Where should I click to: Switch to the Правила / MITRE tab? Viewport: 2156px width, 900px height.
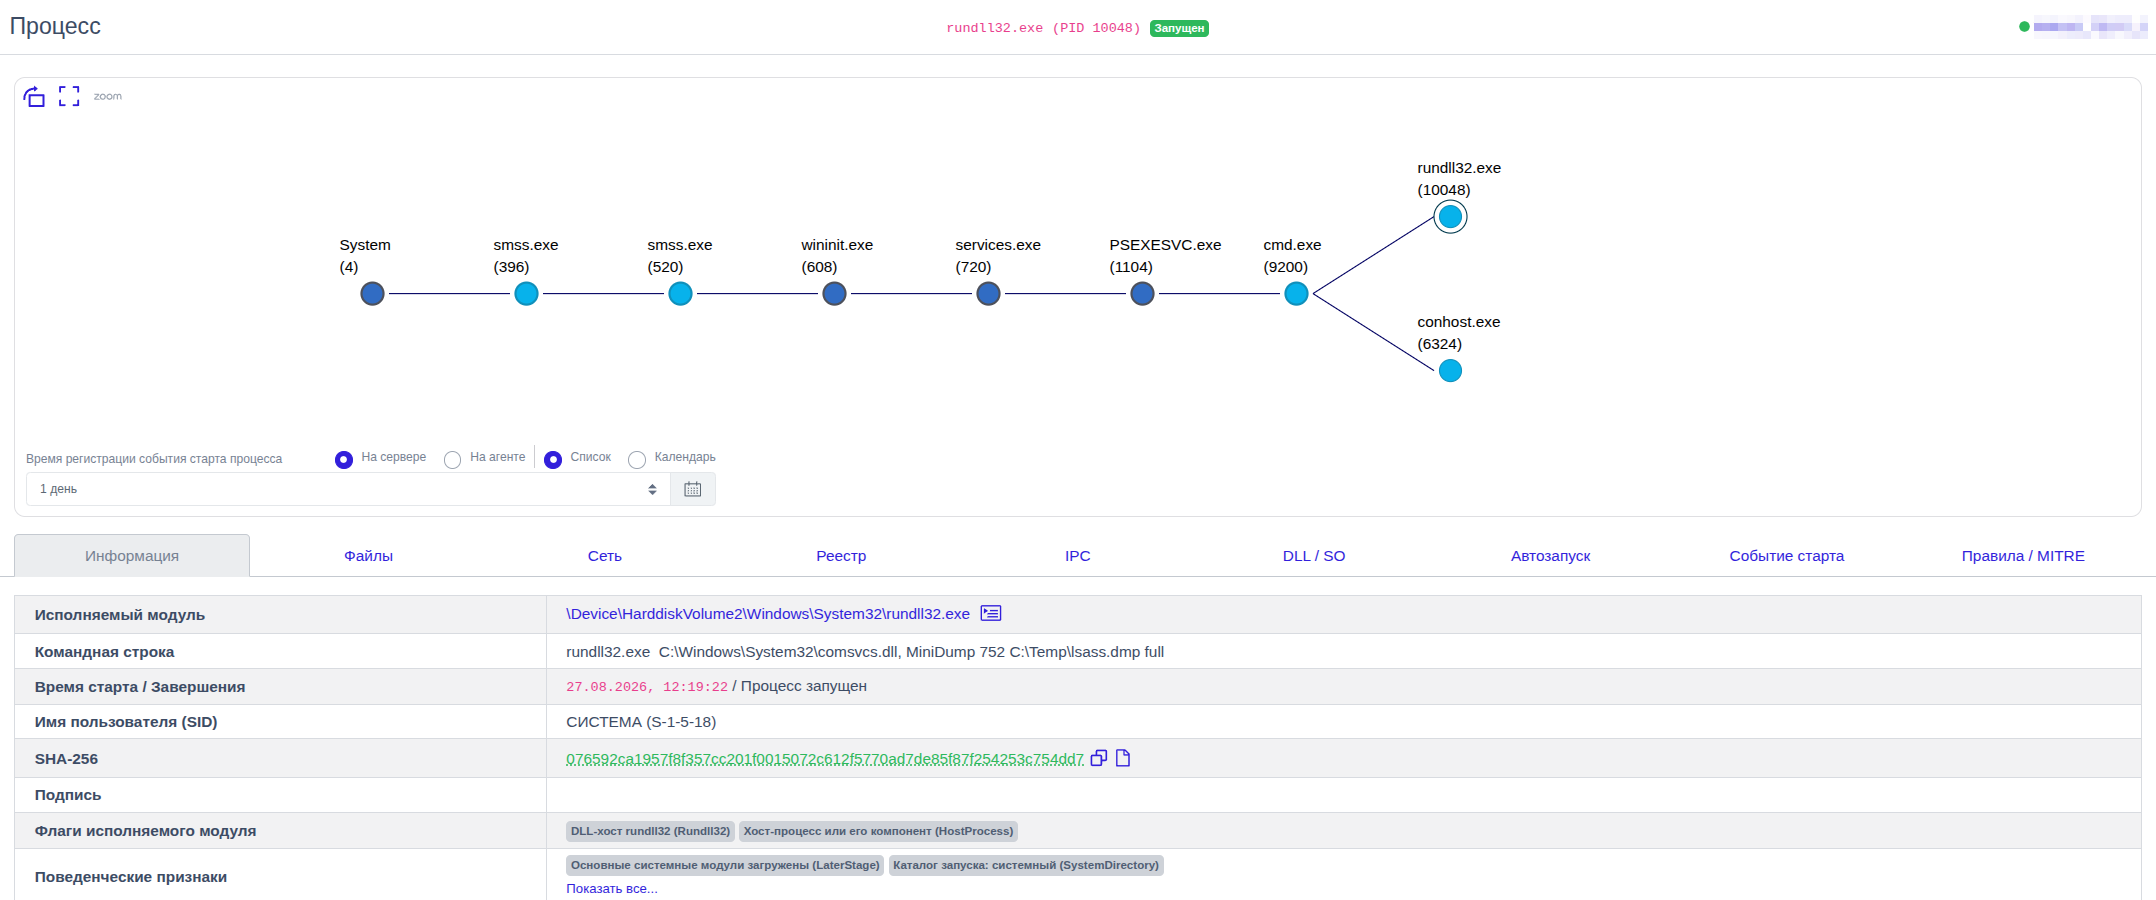tap(2023, 556)
